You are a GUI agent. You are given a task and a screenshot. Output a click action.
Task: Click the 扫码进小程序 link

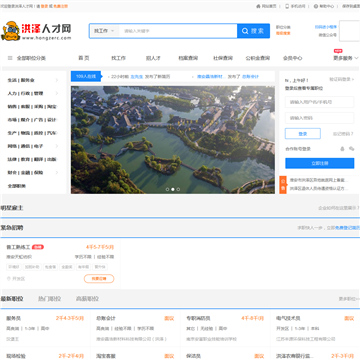[326, 27]
